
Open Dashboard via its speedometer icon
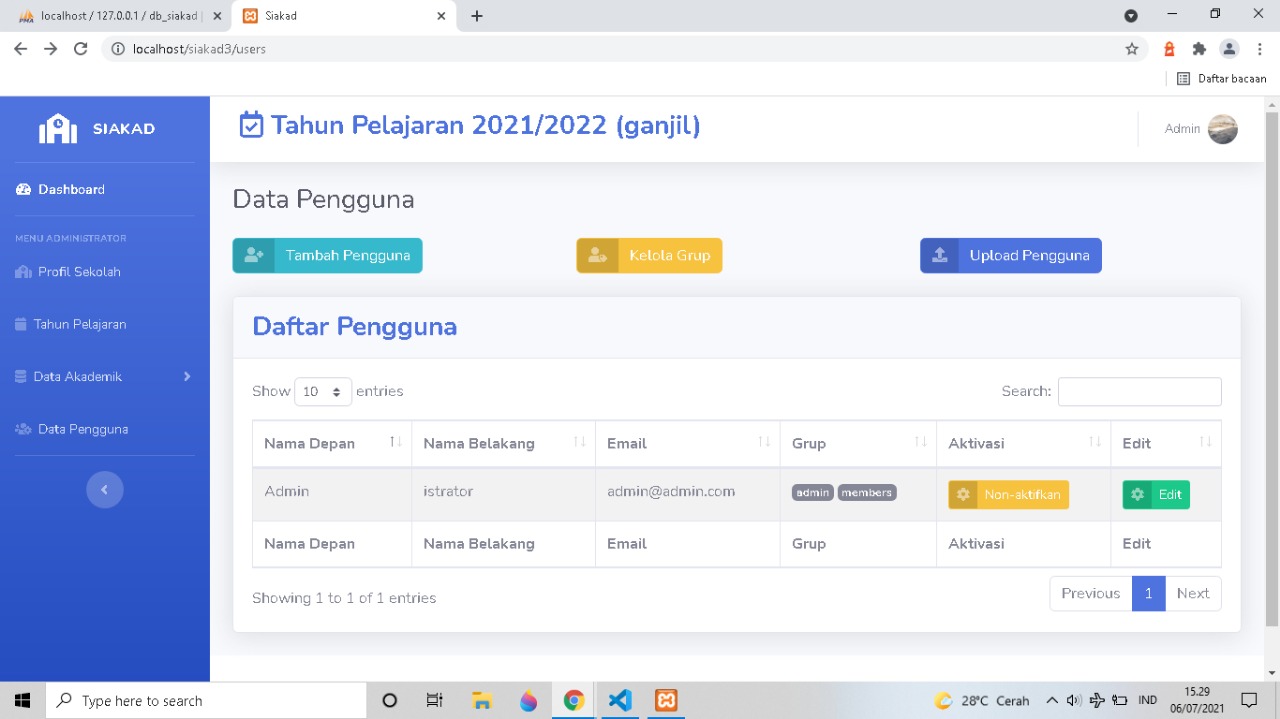pos(23,189)
